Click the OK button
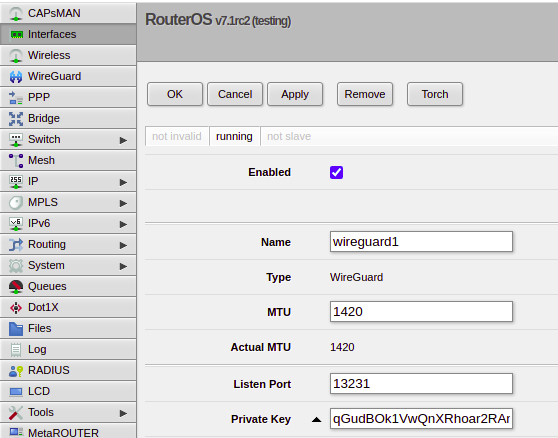Viewport: 558px width, 438px height. [x=175, y=94]
